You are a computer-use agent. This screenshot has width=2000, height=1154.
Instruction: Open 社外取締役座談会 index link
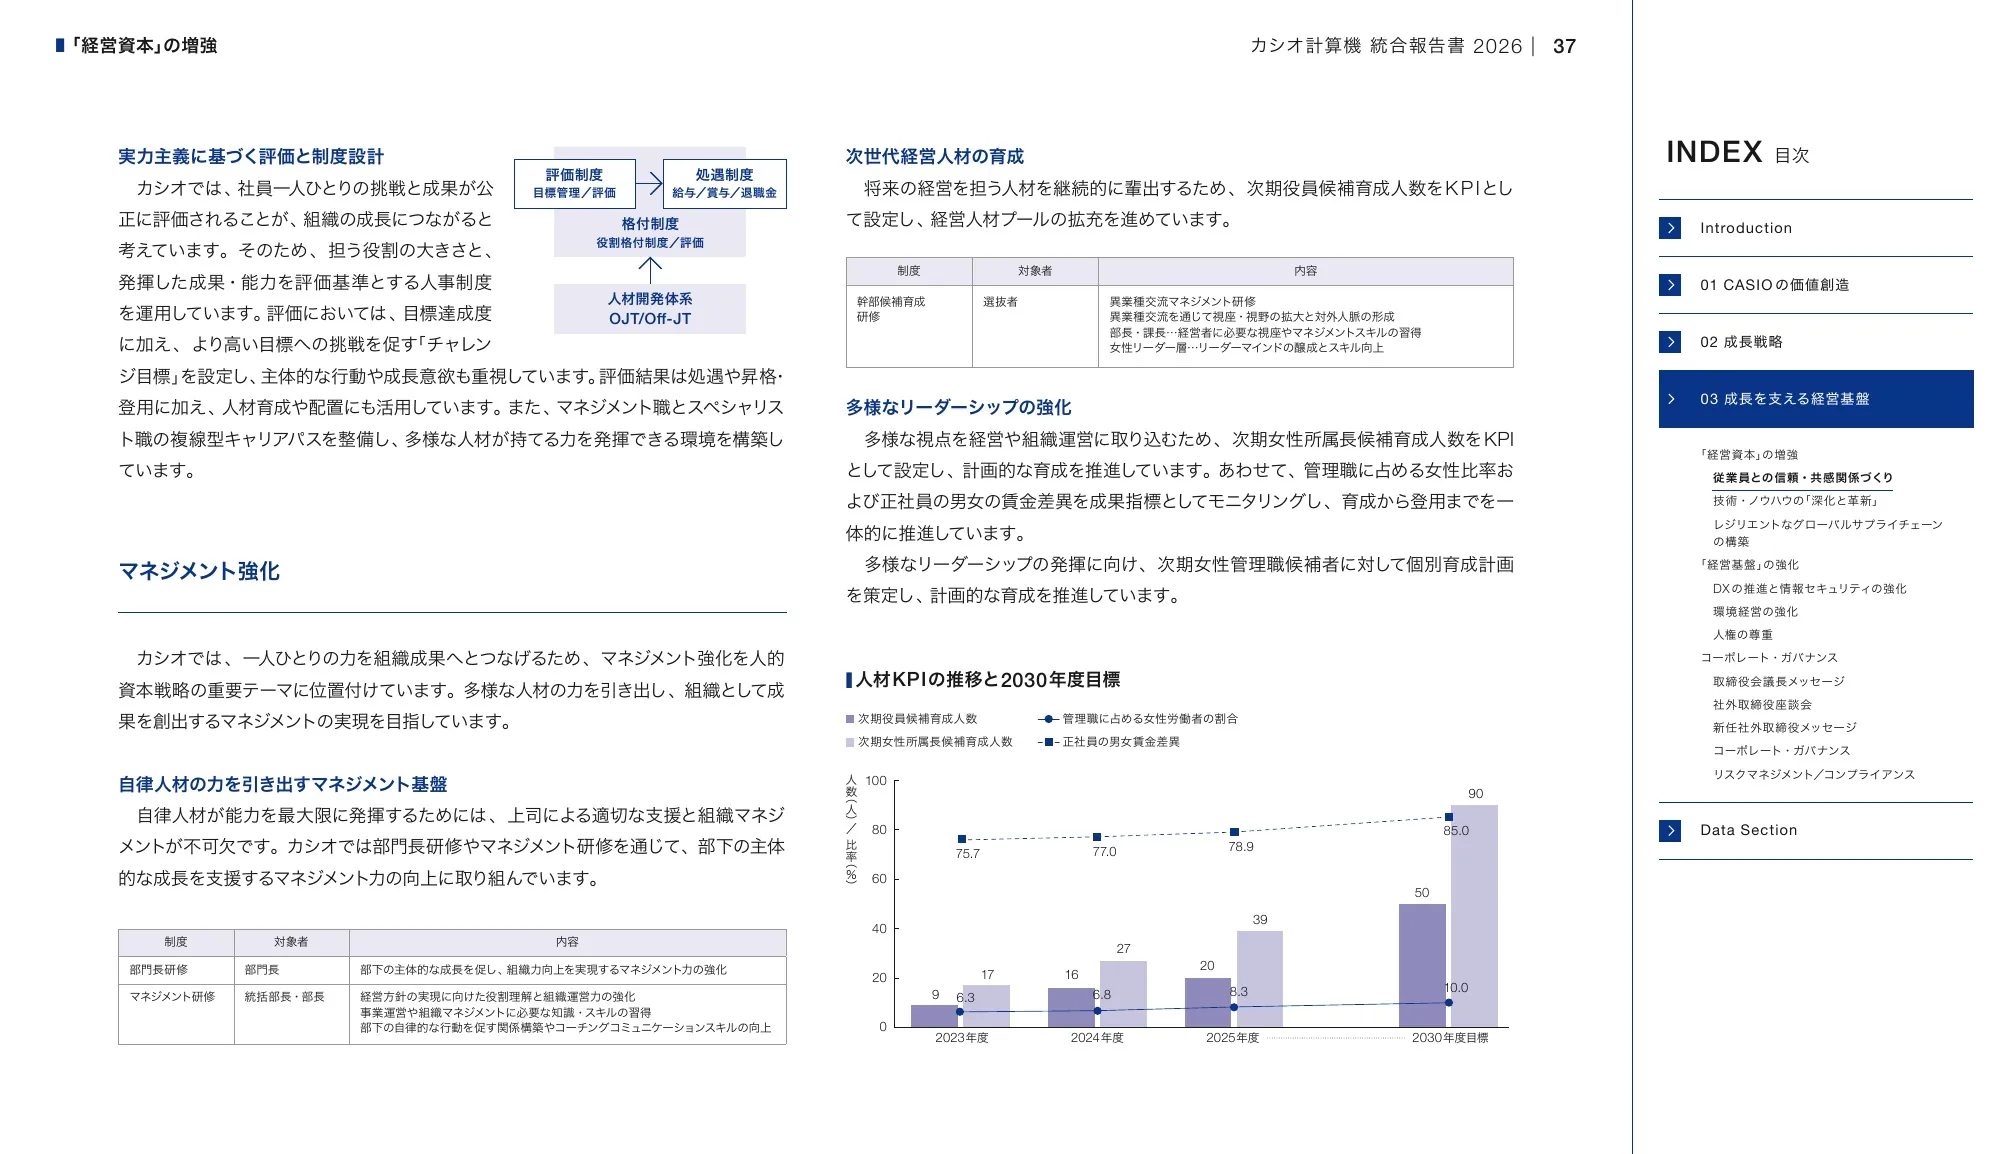coord(1762,705)
